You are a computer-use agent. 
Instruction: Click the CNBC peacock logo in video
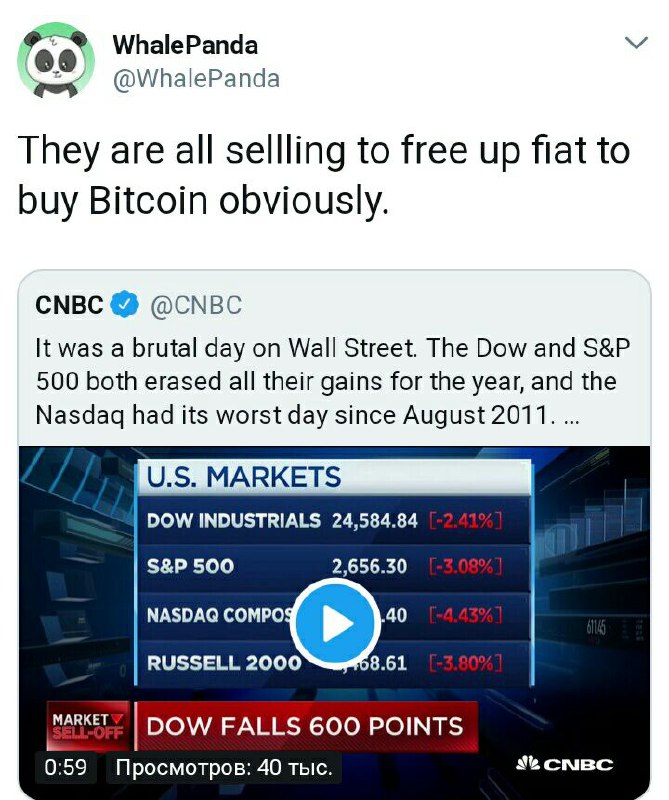(x=563, y=765)
